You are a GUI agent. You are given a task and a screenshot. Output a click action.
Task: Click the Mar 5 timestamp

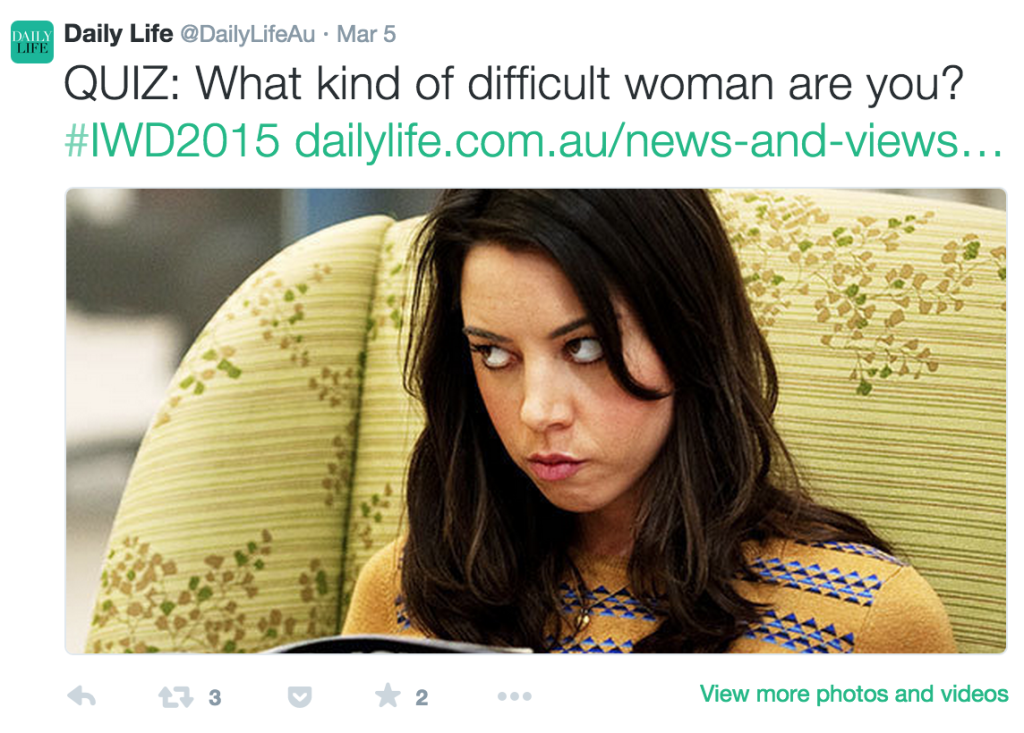tap(366, 34)
